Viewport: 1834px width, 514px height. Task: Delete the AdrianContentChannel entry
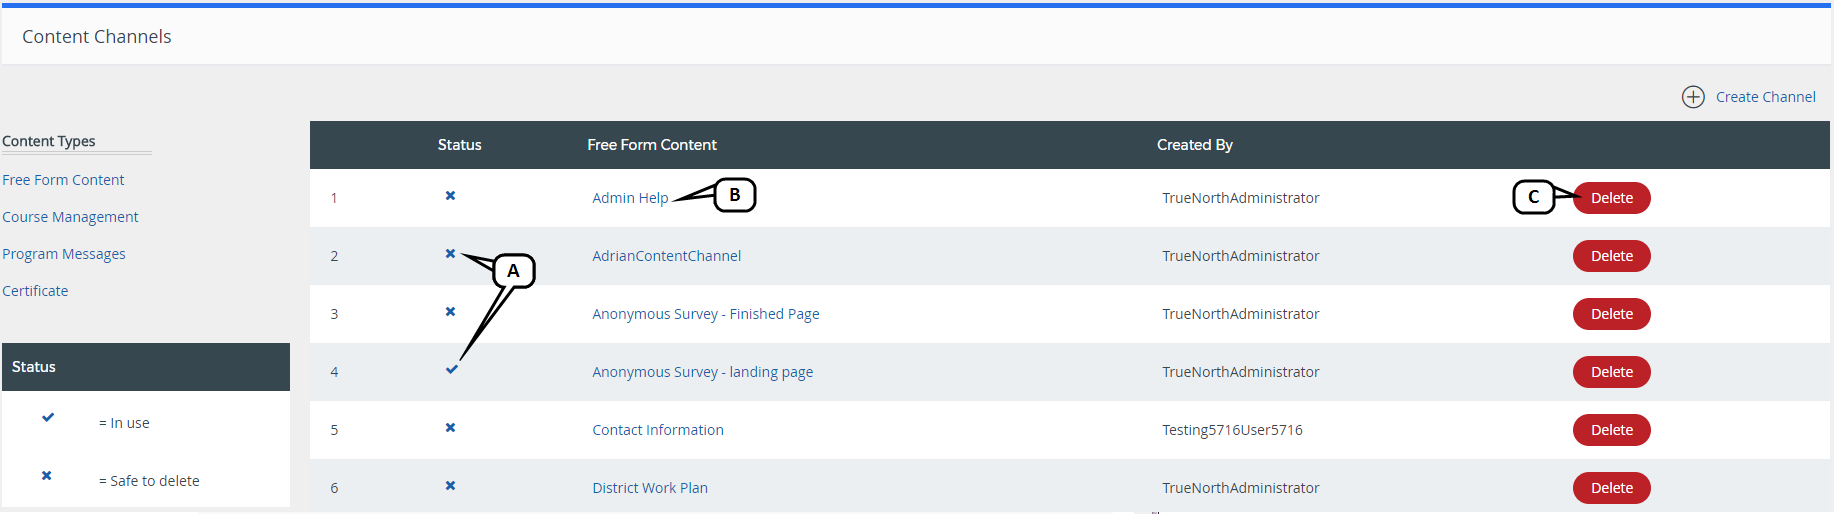(1611, 256)
